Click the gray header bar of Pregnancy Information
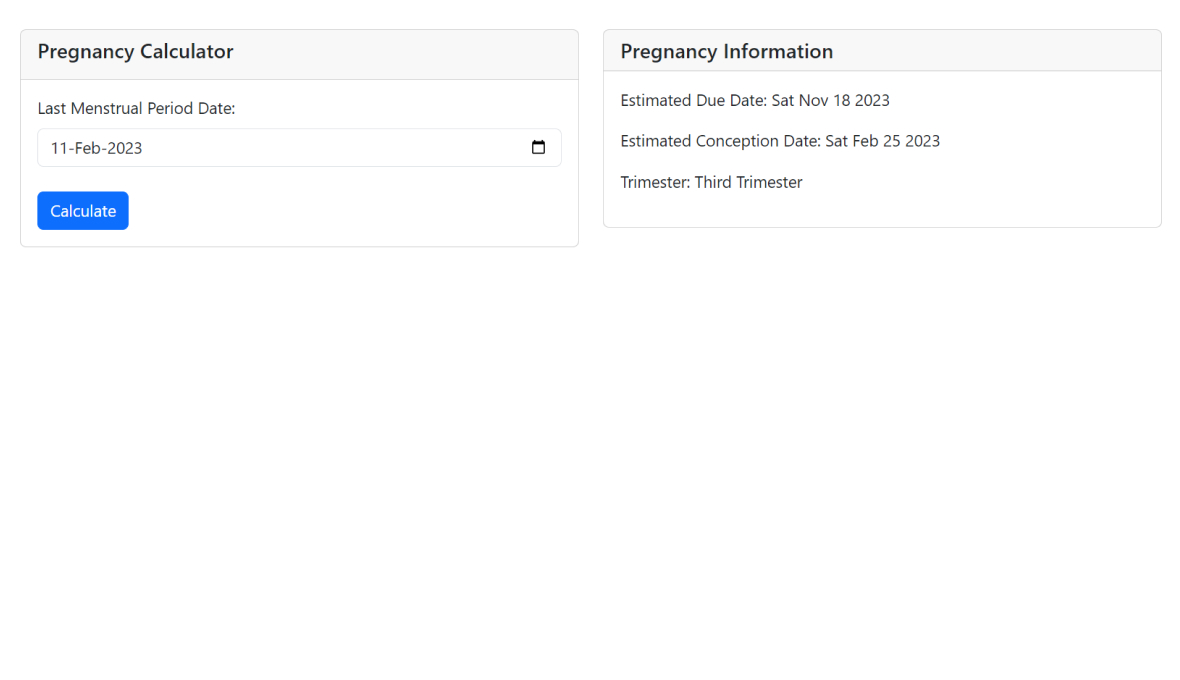The height and width of the screenshot is (680, 1180). (1000, 51)
